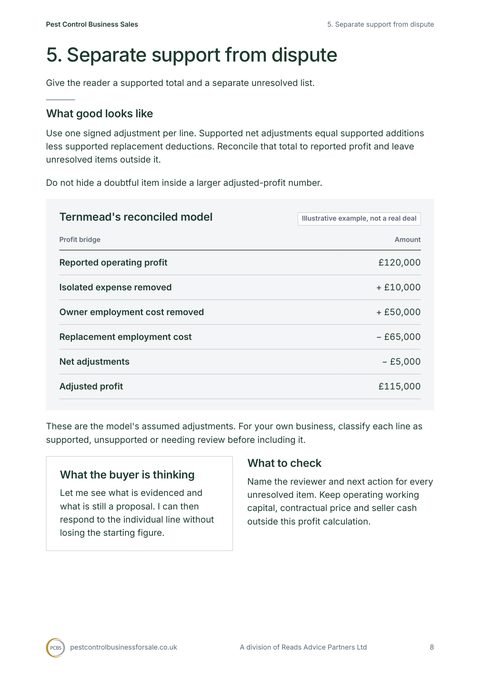Click the '5. Separate support from dispute' main heading

coord(191,55)
